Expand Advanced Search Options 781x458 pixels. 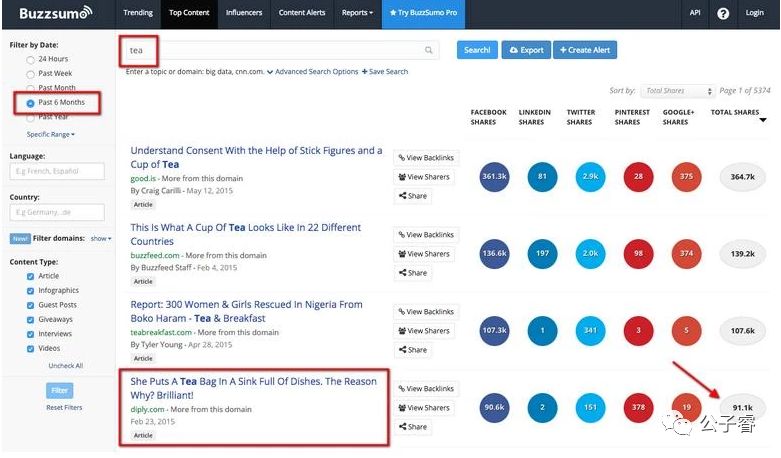(x=312, y=72)
